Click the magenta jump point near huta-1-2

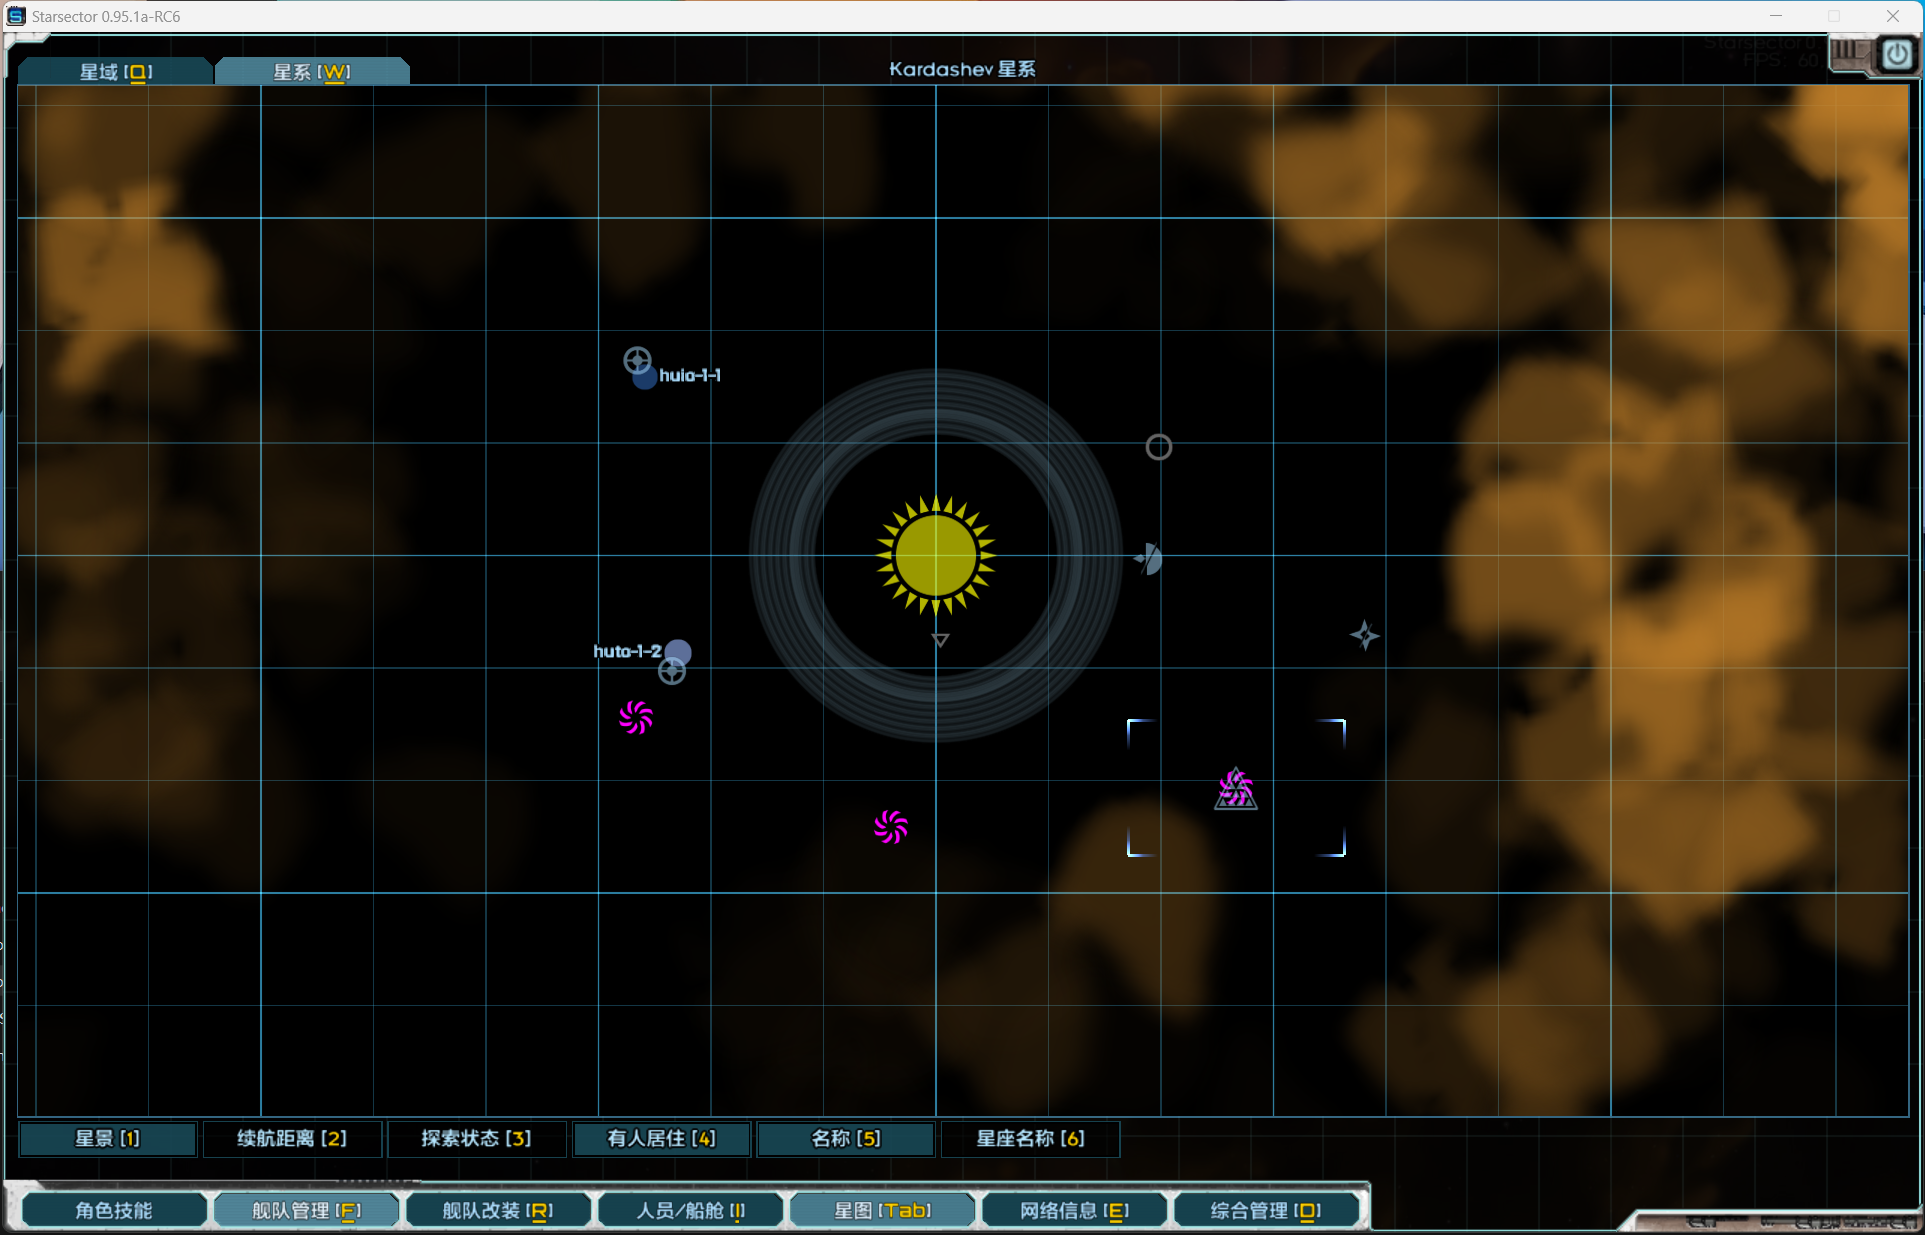[636, 717]
